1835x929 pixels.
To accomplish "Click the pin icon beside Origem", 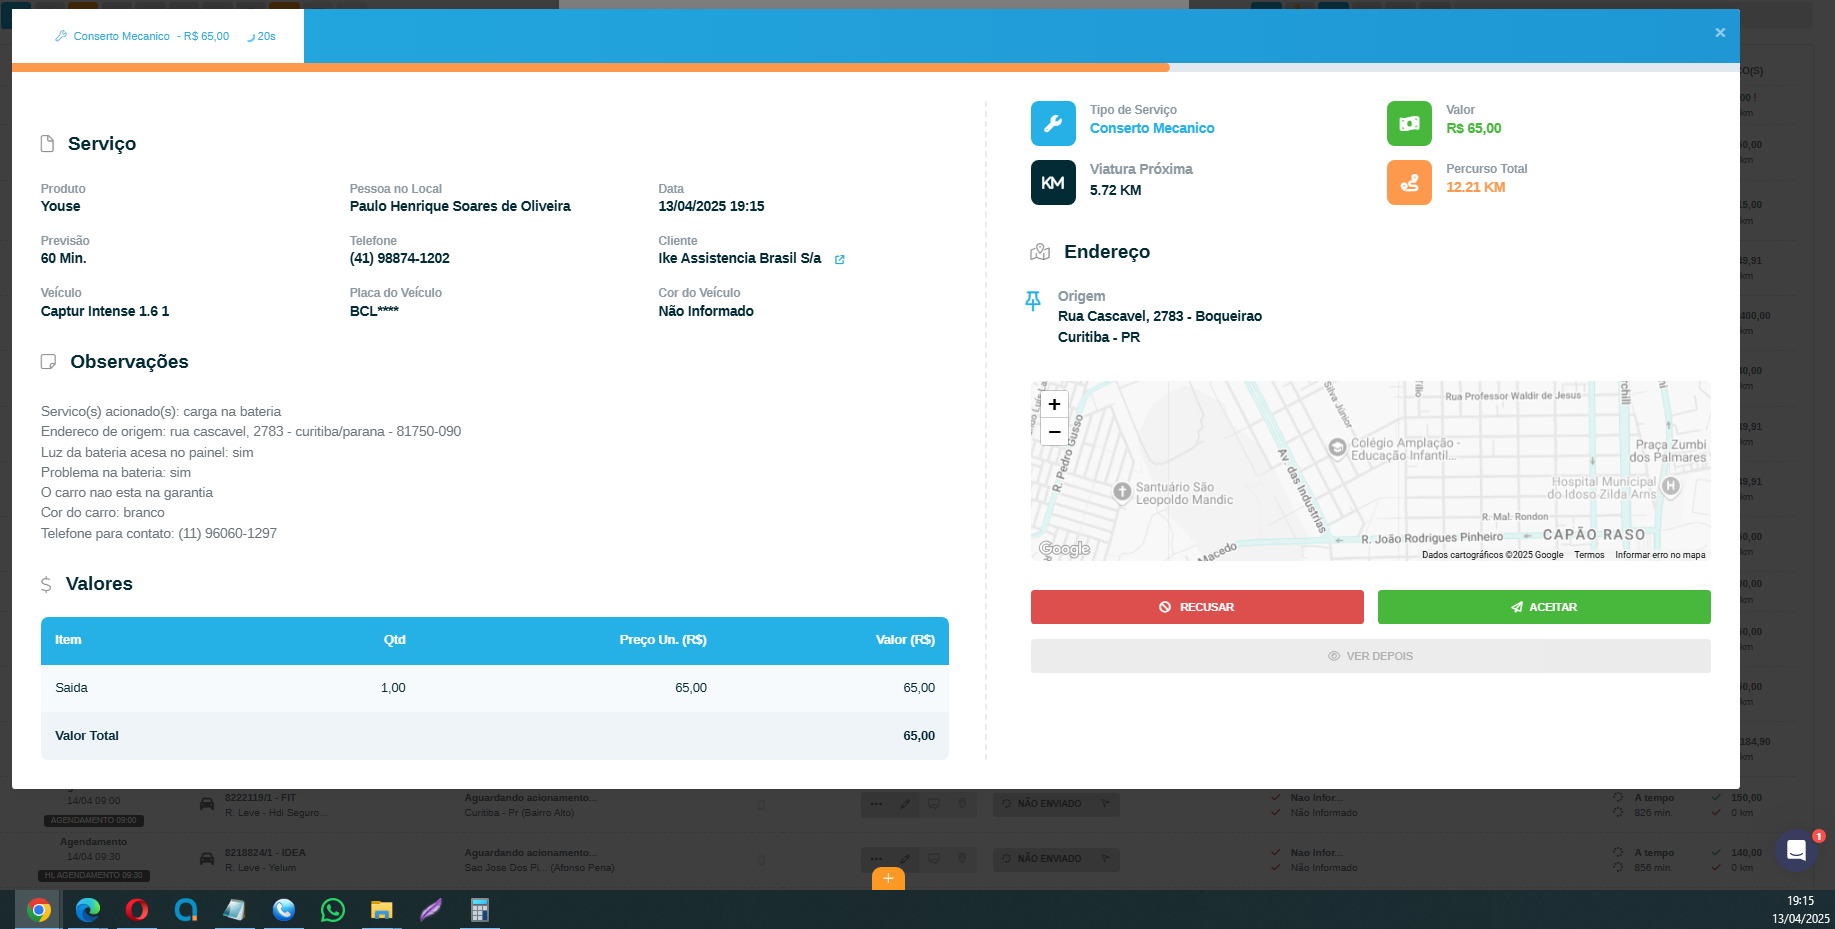I will (1033, 301).
